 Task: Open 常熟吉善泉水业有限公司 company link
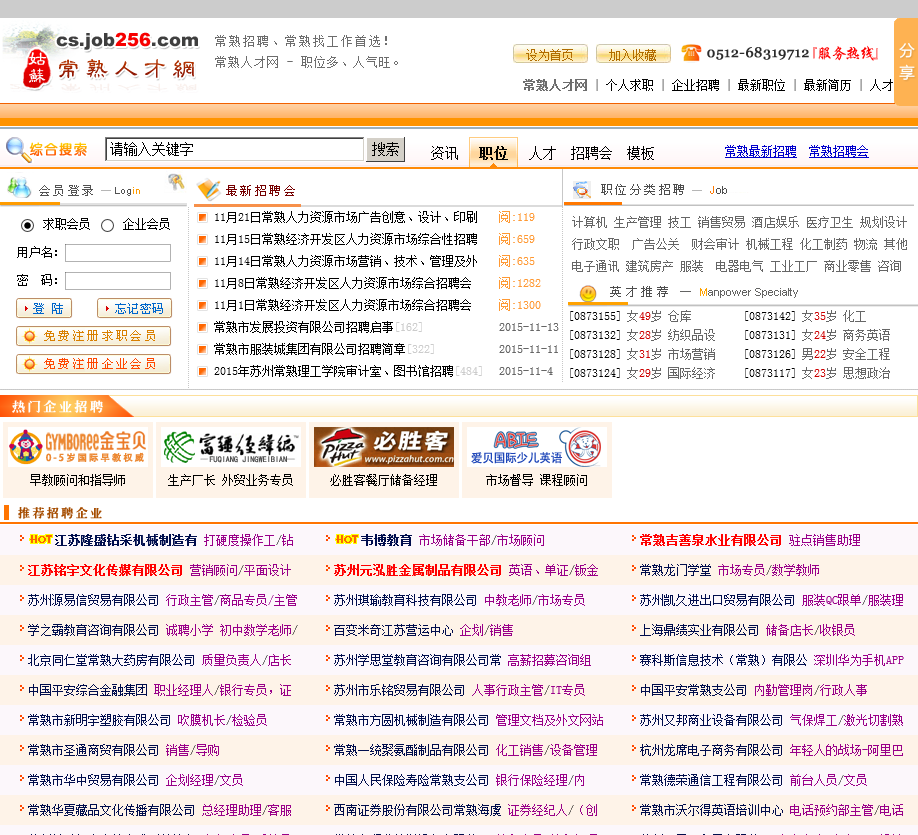point(711,540)
